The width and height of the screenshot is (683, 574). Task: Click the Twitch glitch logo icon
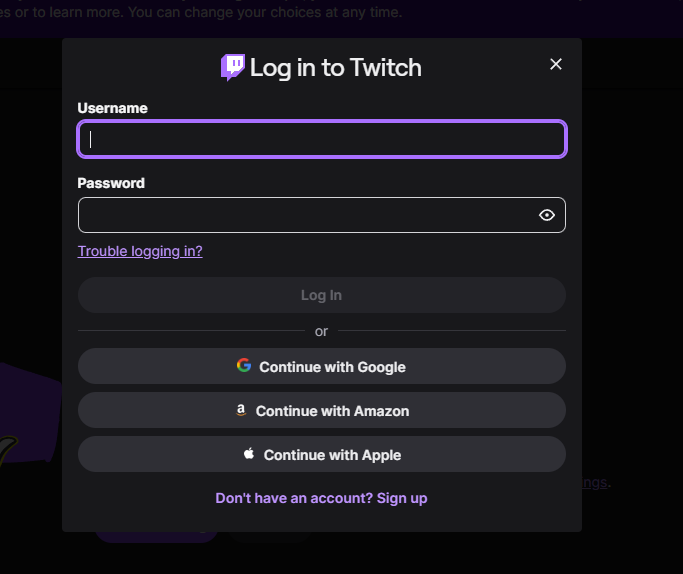(232, 67)
